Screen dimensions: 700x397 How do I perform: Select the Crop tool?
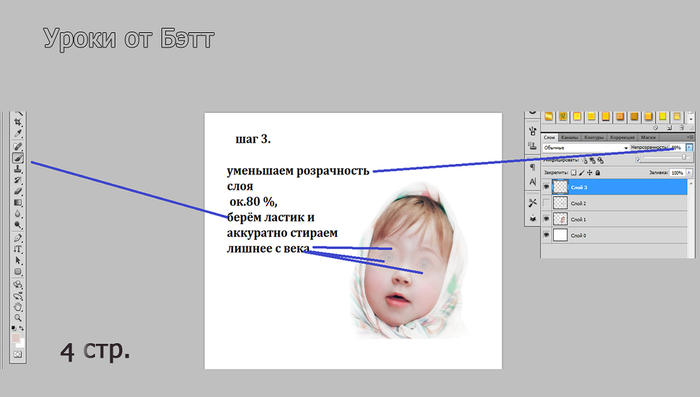[x=18, y=122]
